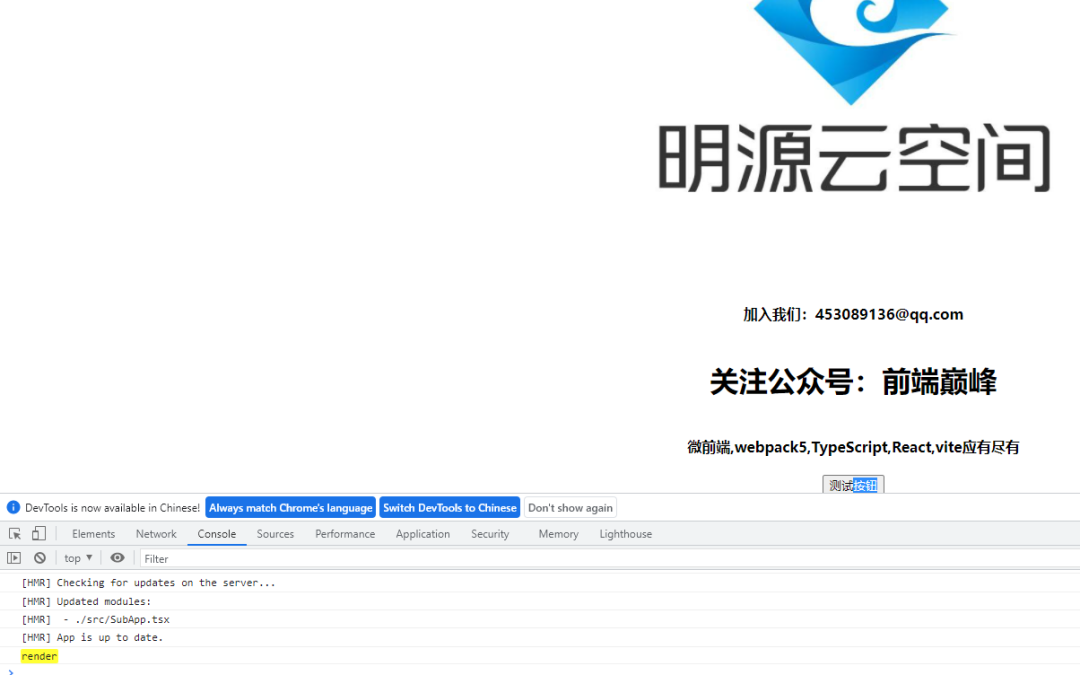
Task: Toggle the device toolbar icon
Action: (x=39, y=534)
